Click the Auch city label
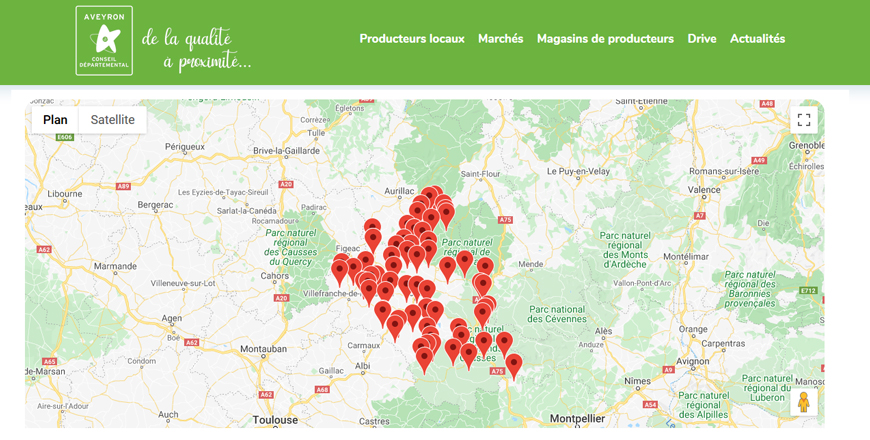The image size is (870, 440). (x=168, y=414)
